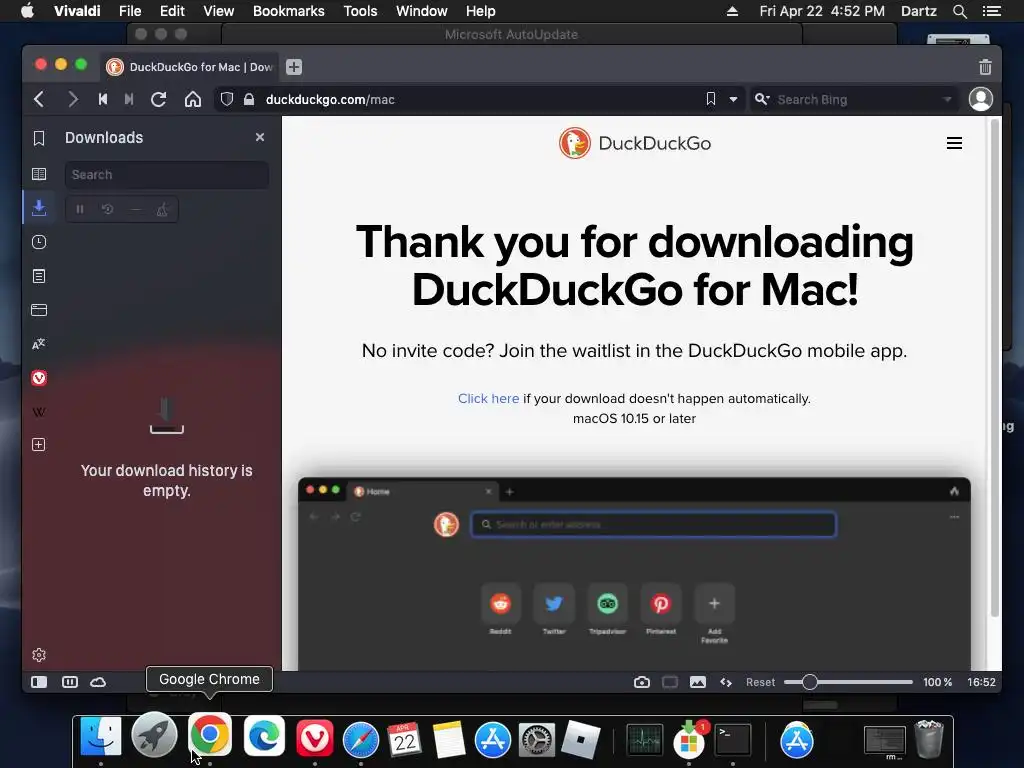1024x768 pixels.
Task: Open closed tabs trash can
Action: pos(985,67)
